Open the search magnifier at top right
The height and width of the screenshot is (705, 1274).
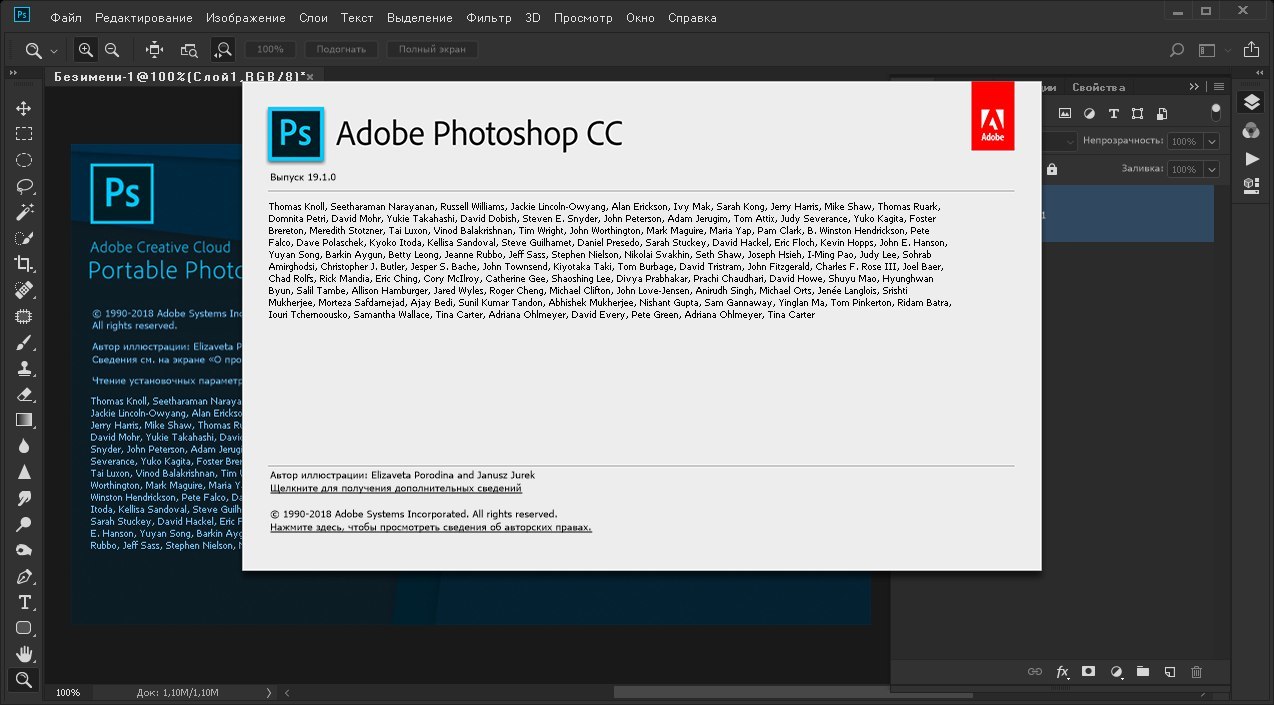coord(1177,49)
